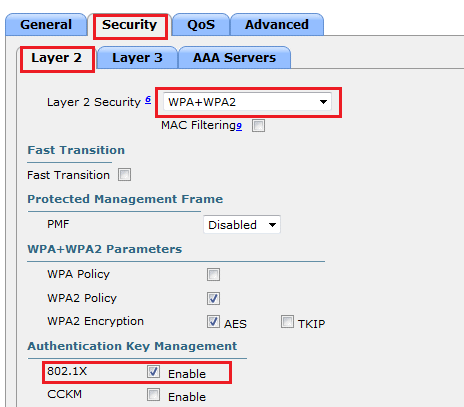The image size is (464, 407).
Task: Enable the MAC Filtering checkbox
Action: (x=258, y=126)
